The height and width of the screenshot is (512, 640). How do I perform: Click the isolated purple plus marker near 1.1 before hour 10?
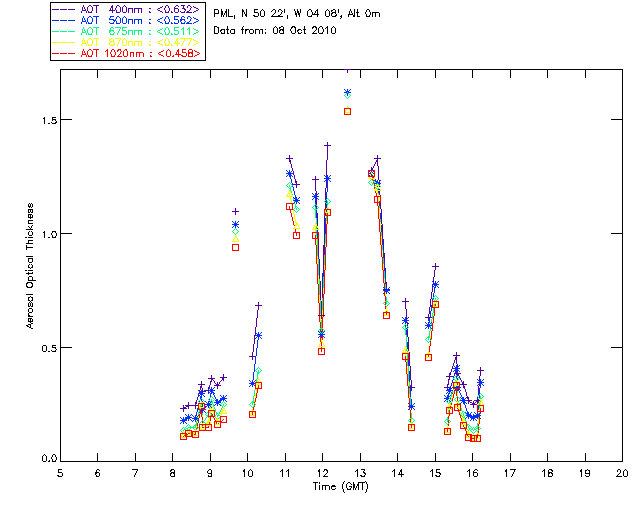coord(235,211)
